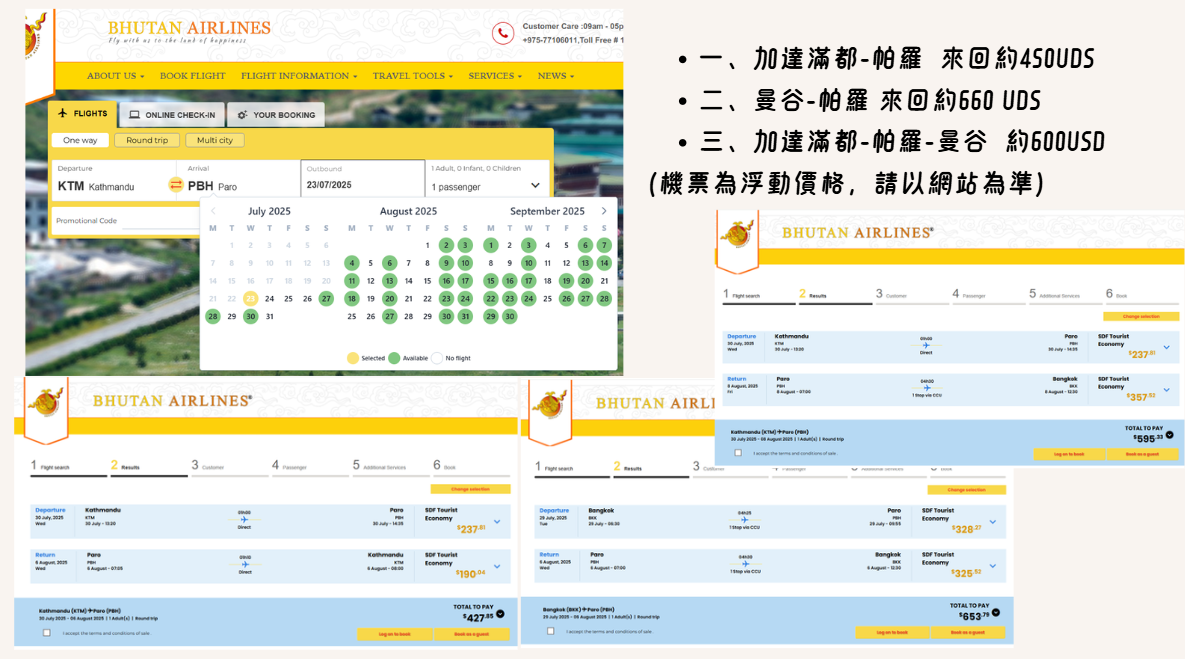The image size is (1185, 659).
Task: Switch to the FLIGHTS tab
Action: coord(83,113)
